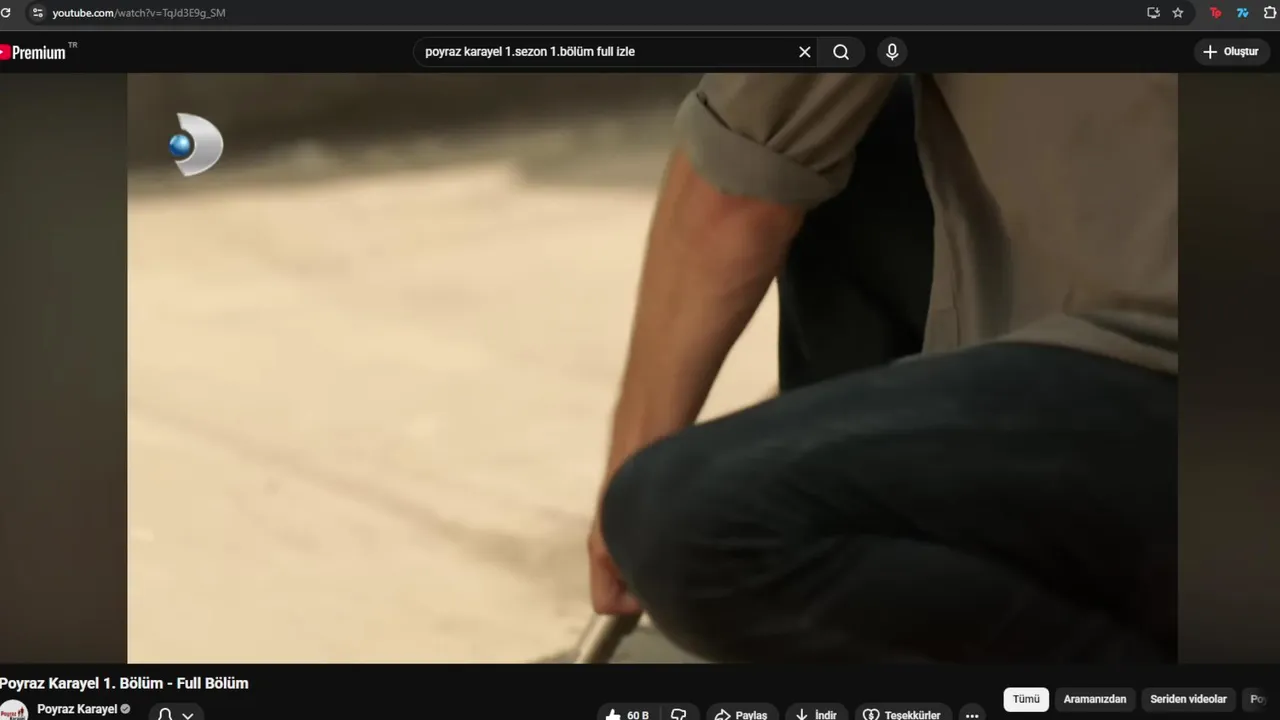Click install app icon in address bar
The width and height of the screenshot is (1280, 720).
[x=1153, y=13]
